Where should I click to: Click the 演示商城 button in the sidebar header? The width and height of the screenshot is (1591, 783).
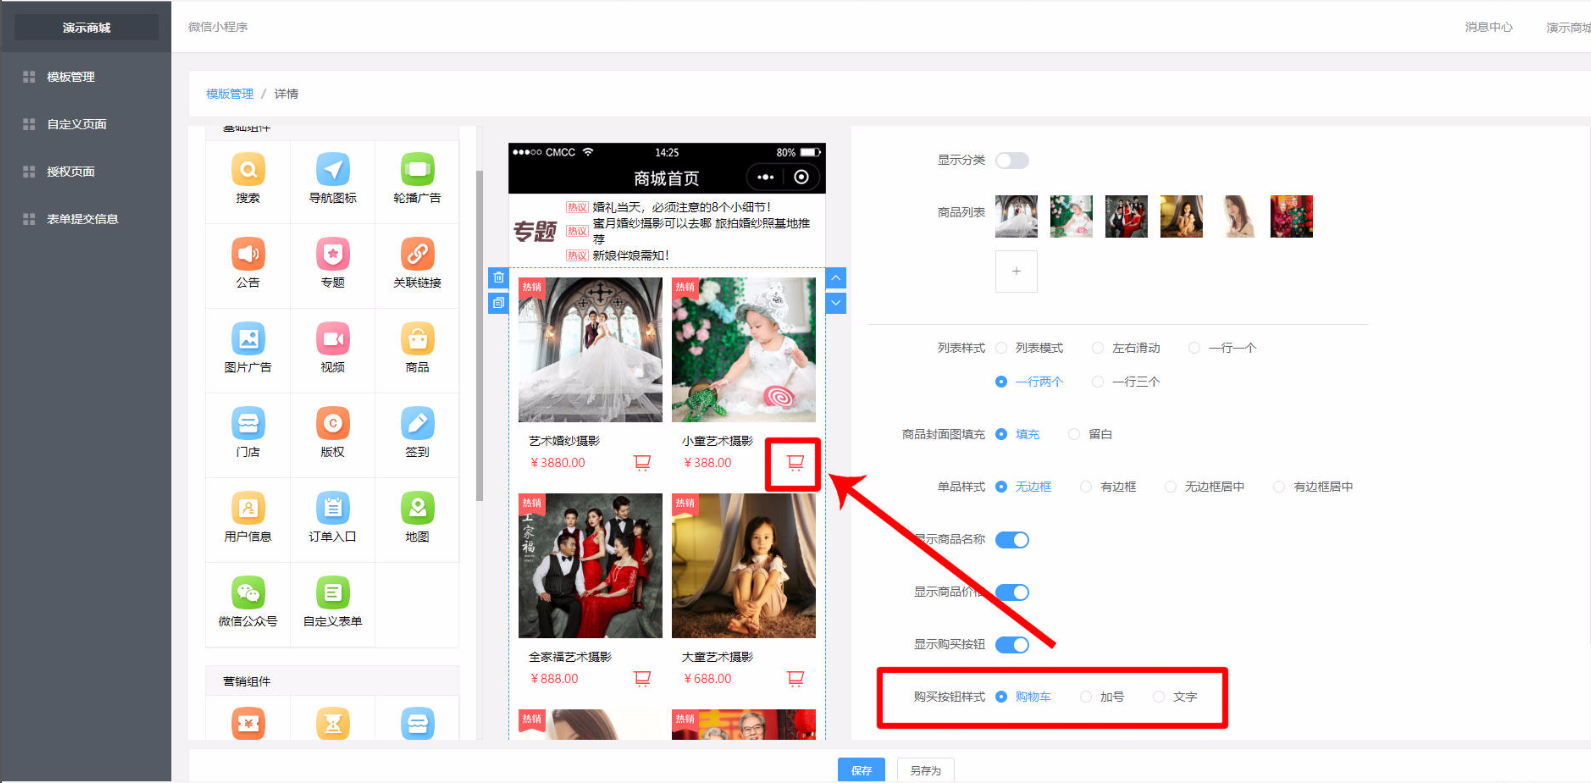click(86, 27)
